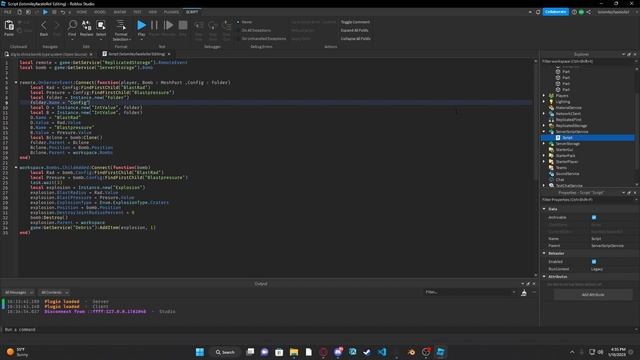Expand the StarterPlayer node

click(544, 162)
